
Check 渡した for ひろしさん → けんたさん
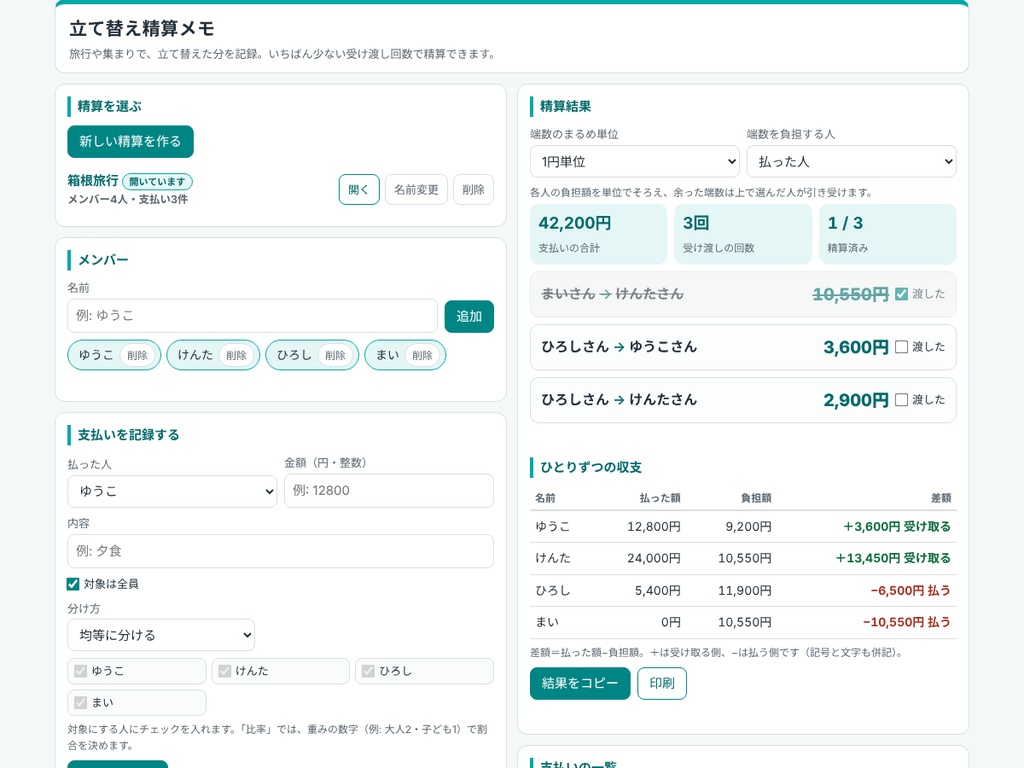click(x=901, y=400)
